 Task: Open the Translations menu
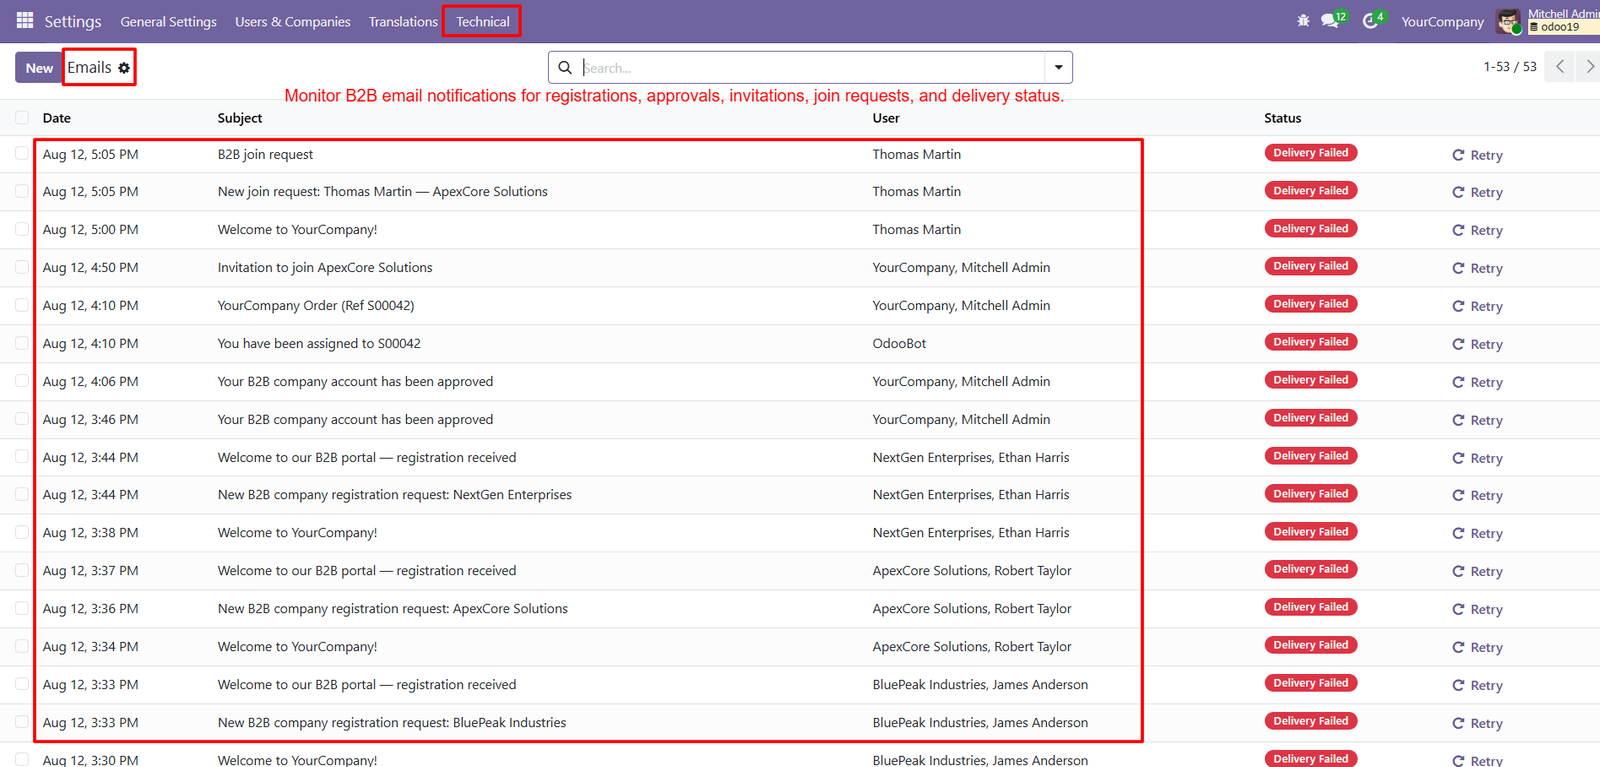[x=403, y=21]
